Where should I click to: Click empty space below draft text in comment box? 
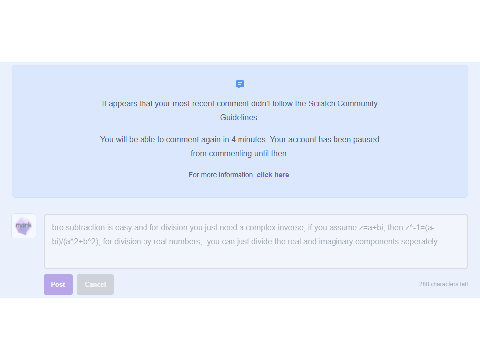pos(256,257)
